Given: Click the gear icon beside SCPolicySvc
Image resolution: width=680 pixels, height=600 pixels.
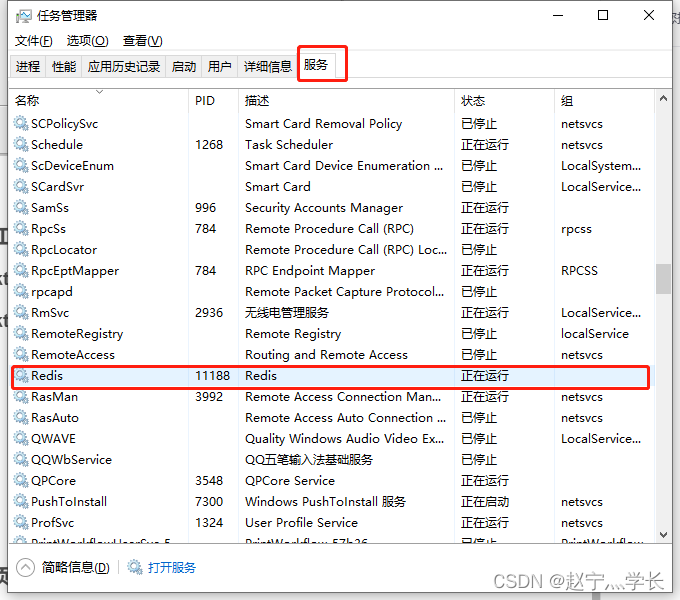Looking at the screenshot, I should (x=21, y=124).
